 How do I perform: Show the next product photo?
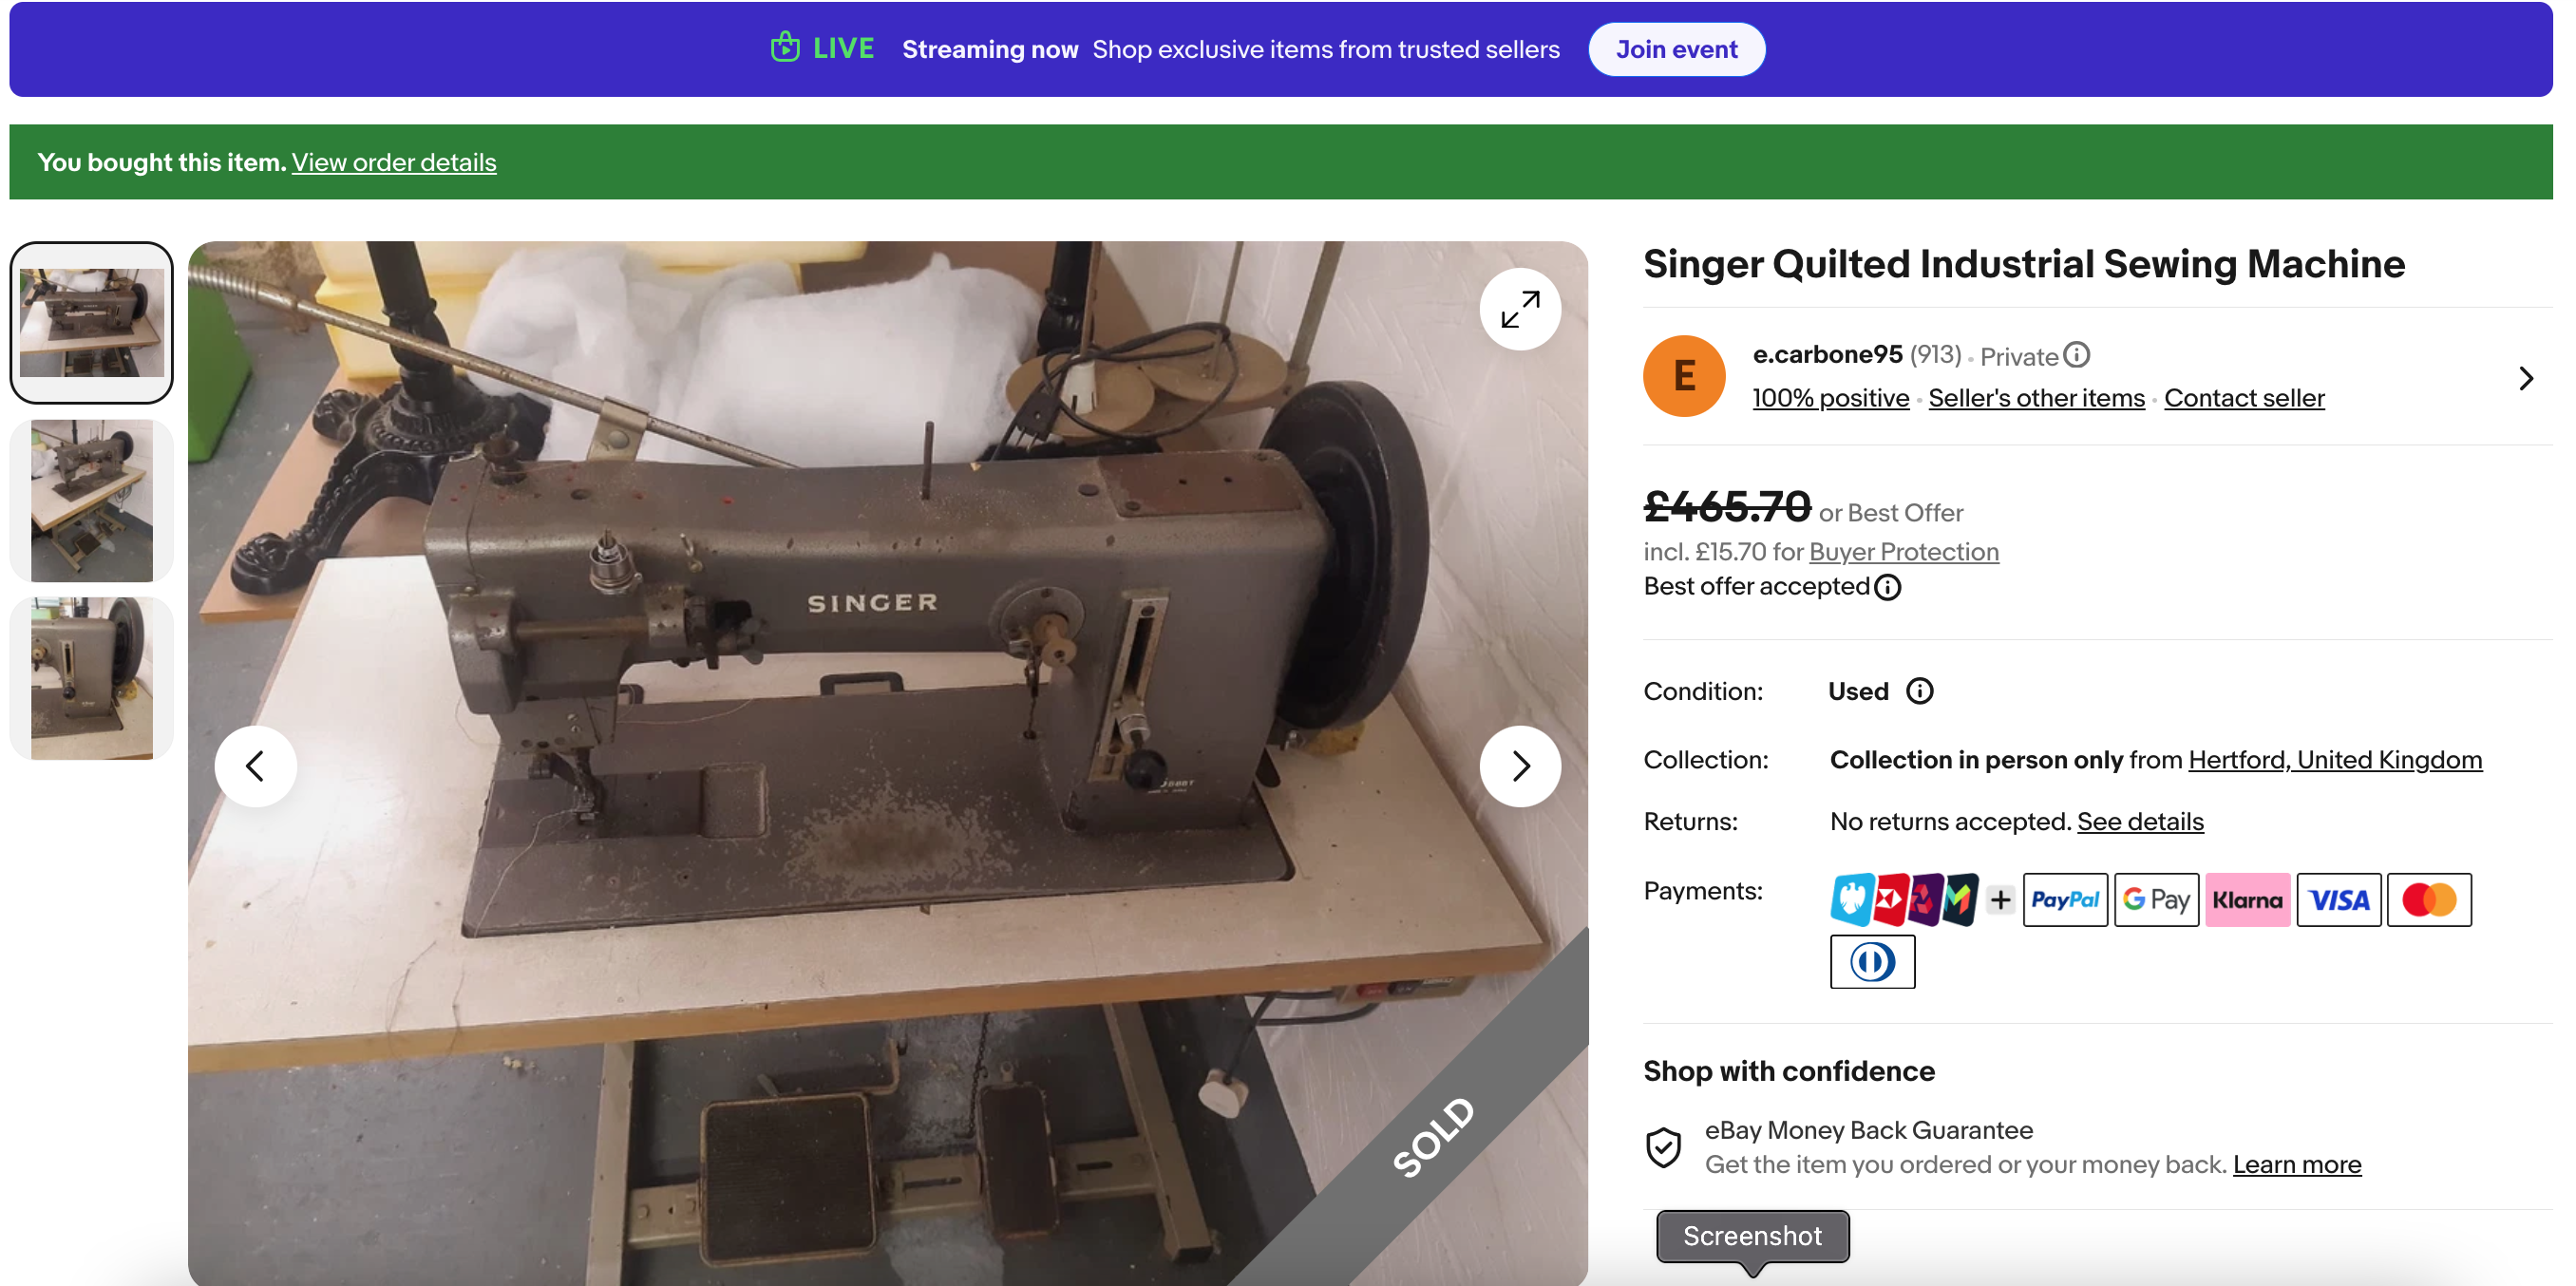(1519, 766)
